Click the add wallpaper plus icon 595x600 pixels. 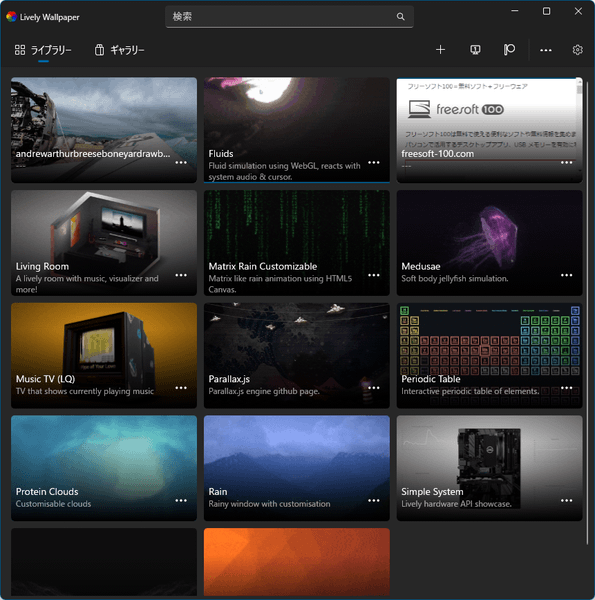(x=440, y=50)
